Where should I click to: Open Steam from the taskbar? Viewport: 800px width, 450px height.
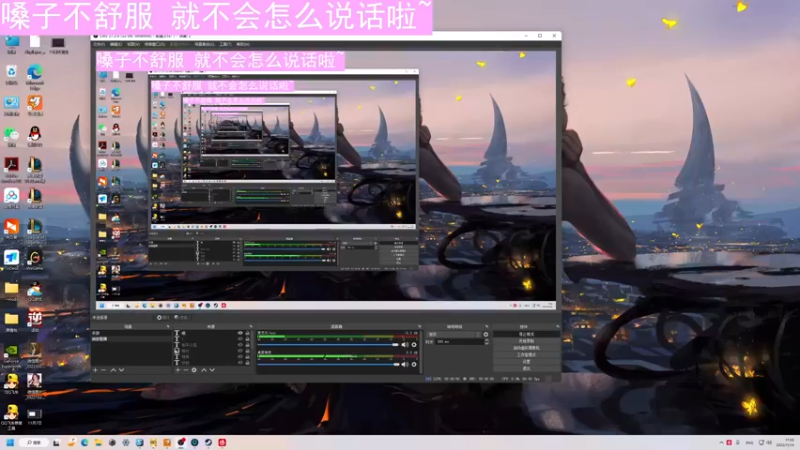click(x=208, y=442)
